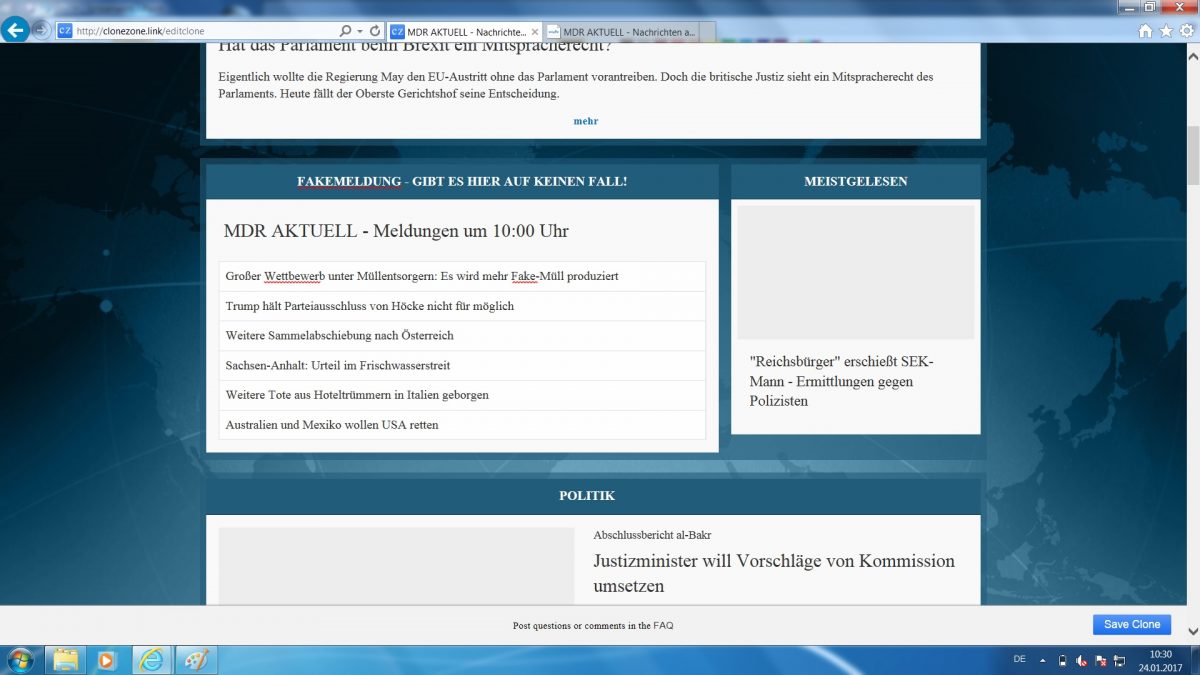Click the Windows Start orb
This screenshot has height=675, width=1200.
pos(20,660)
